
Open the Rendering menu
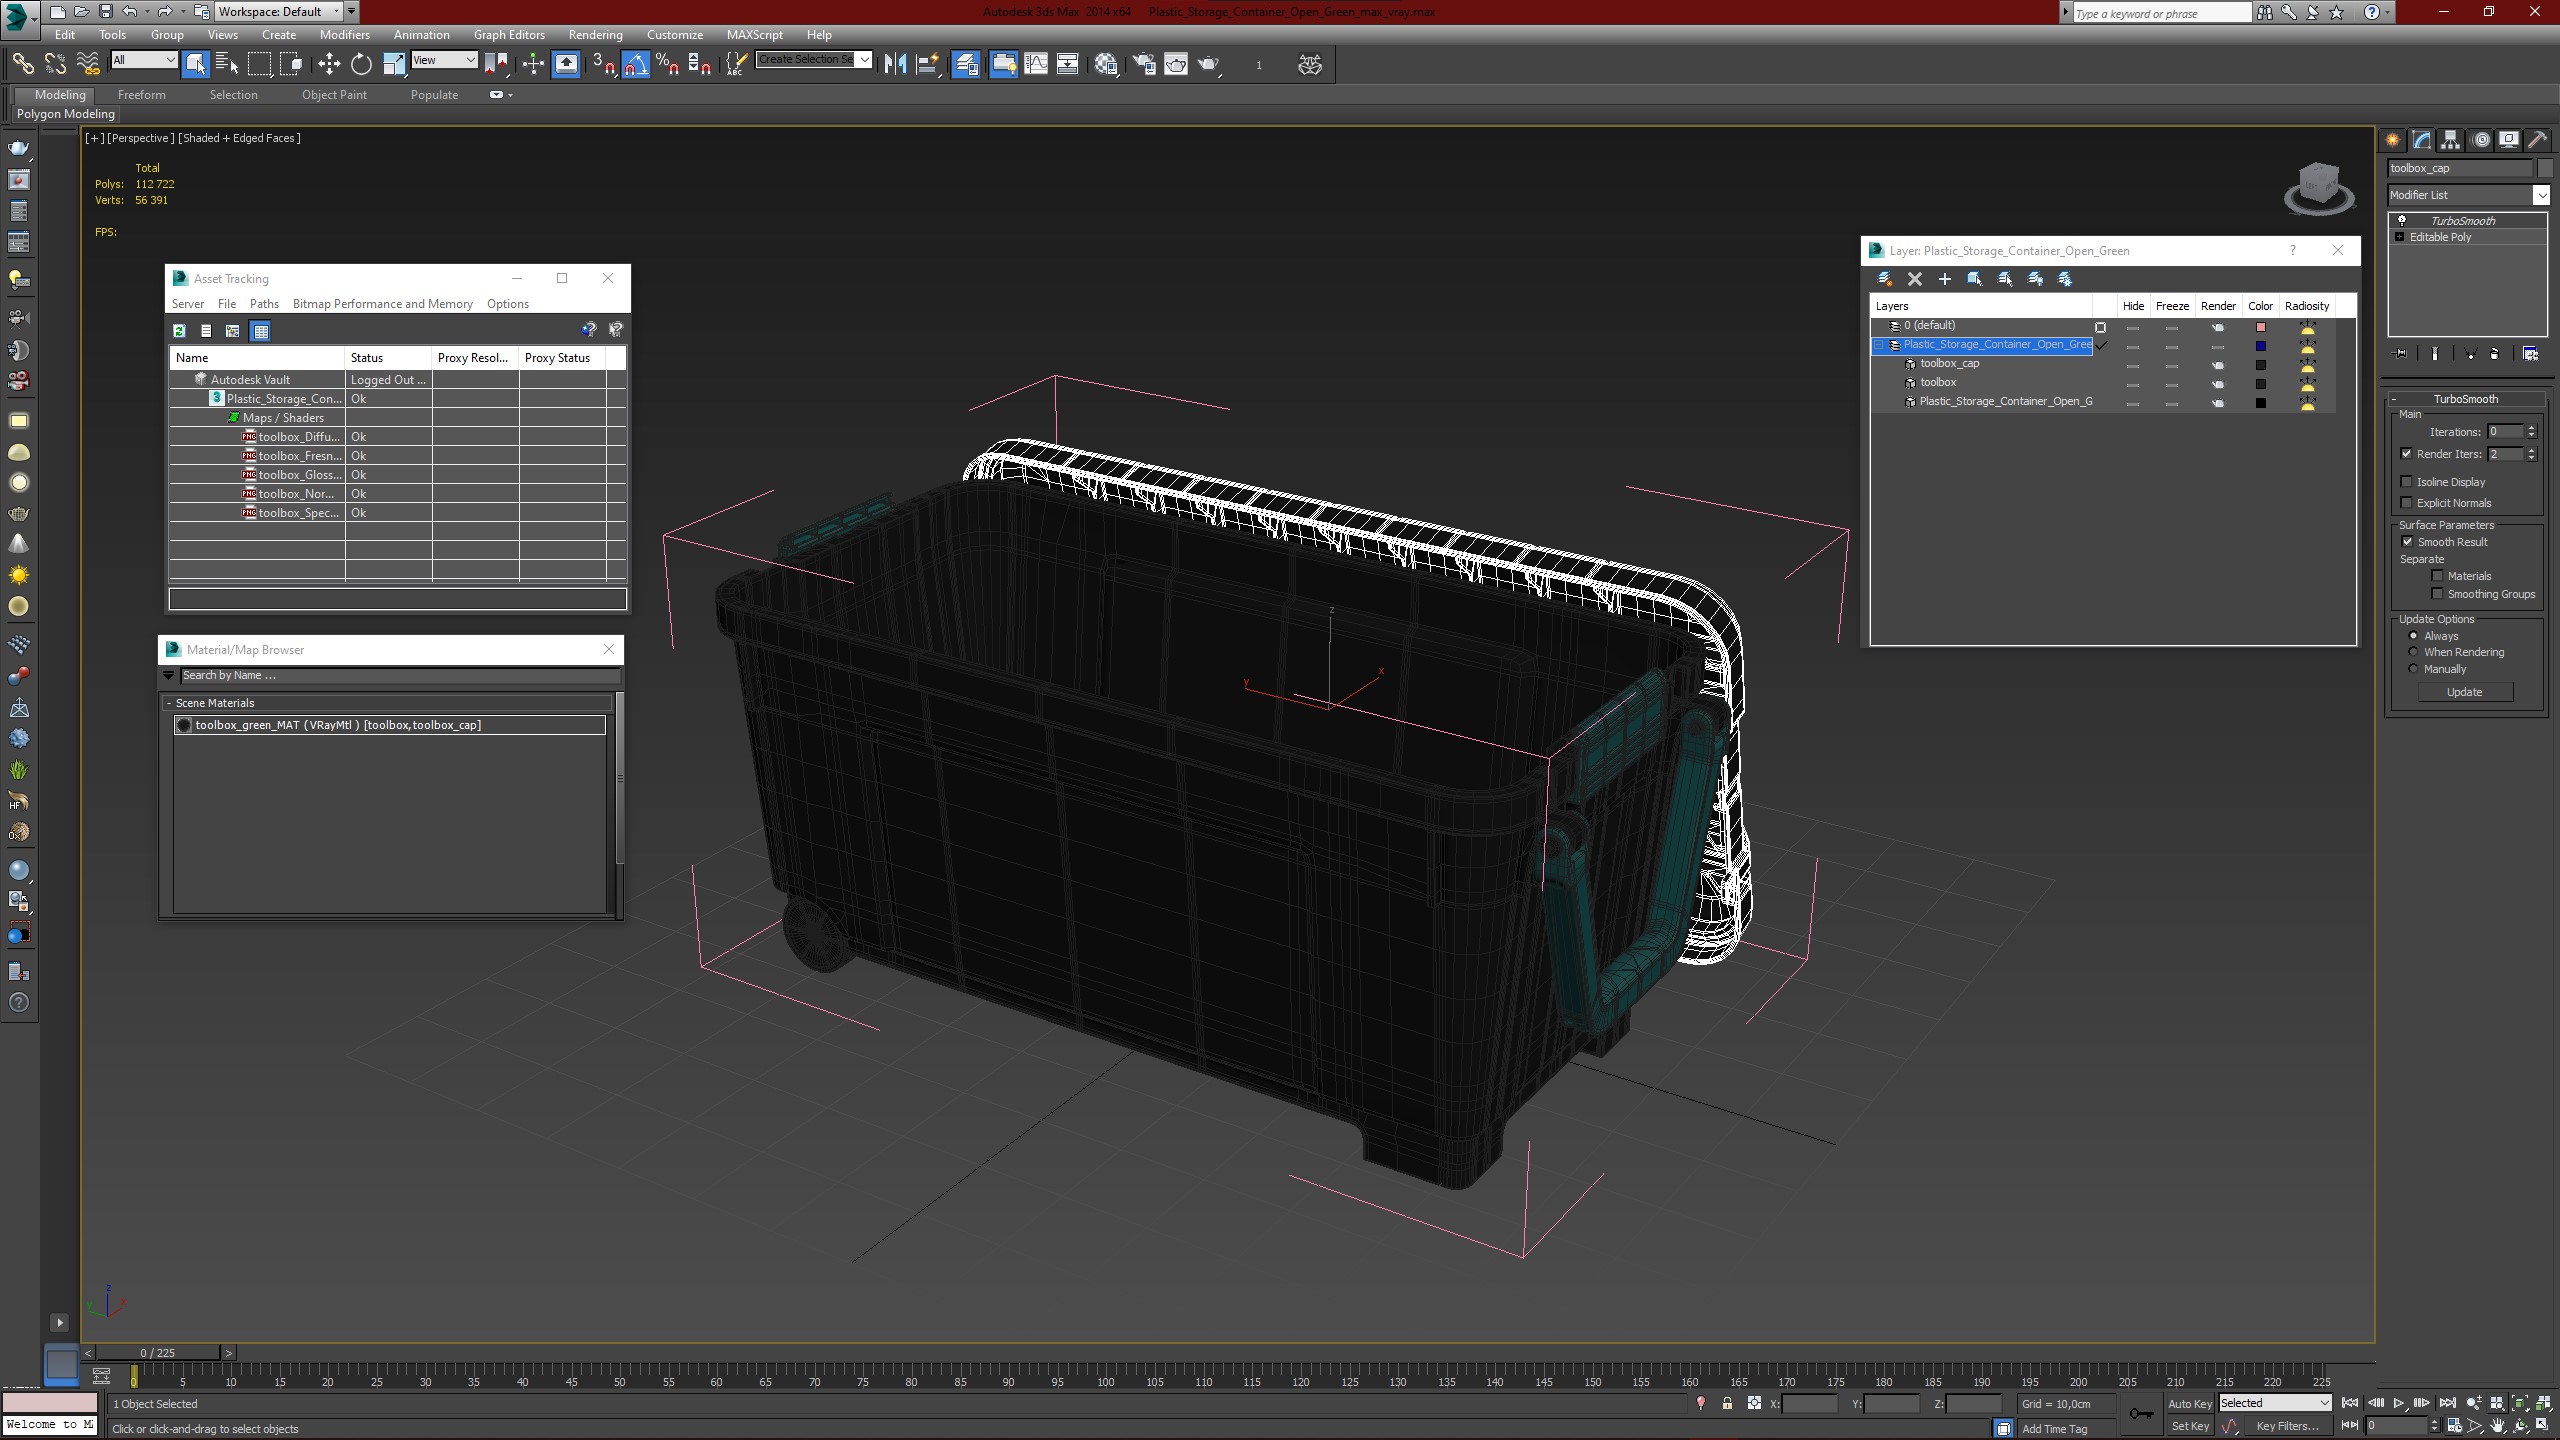pyautogui.click(x=595, y=35)
